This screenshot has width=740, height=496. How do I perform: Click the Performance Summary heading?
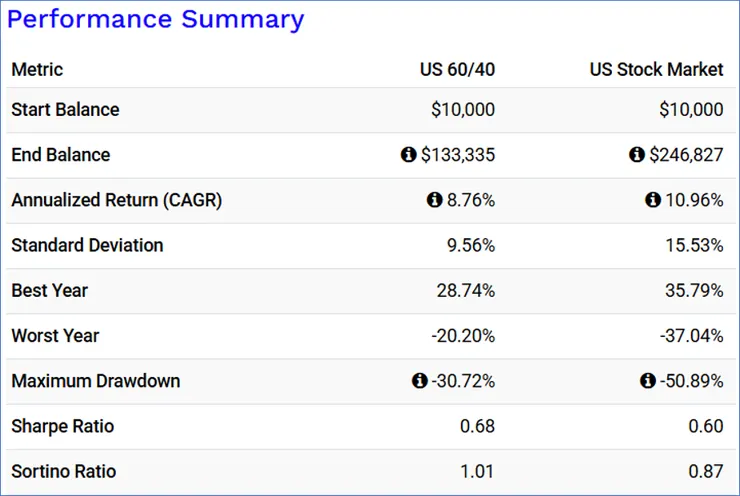[155, 19]
